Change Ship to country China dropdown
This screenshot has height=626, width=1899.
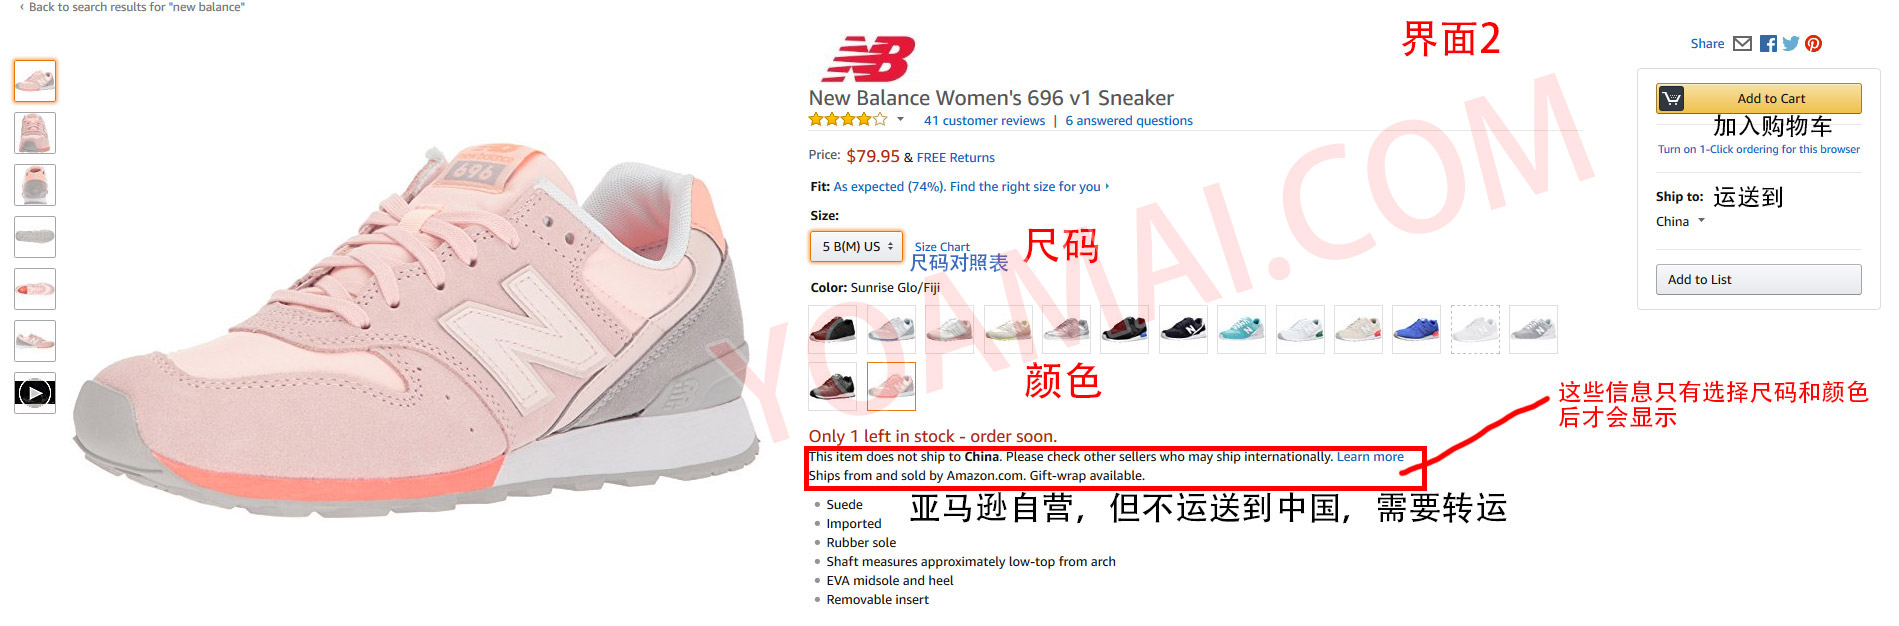pyautogui.click(x=1680, y=221)
